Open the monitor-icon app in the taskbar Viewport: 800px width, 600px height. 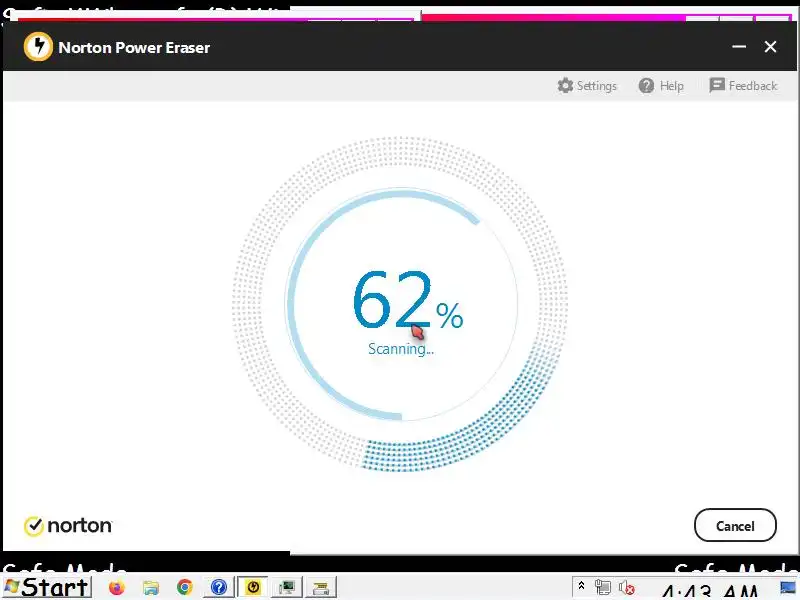[287, 587]
